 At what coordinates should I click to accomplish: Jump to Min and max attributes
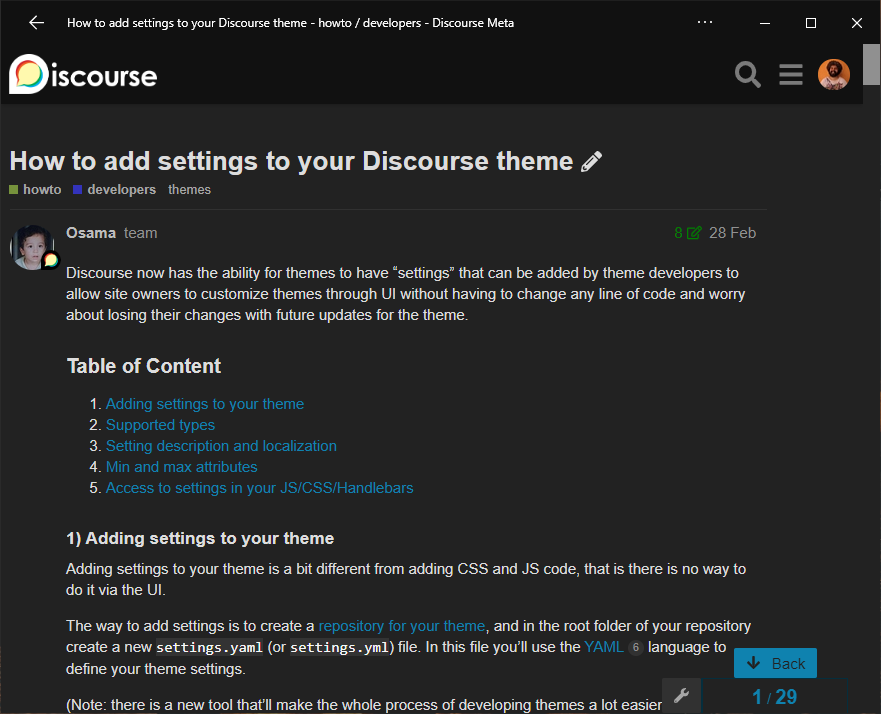181,467
